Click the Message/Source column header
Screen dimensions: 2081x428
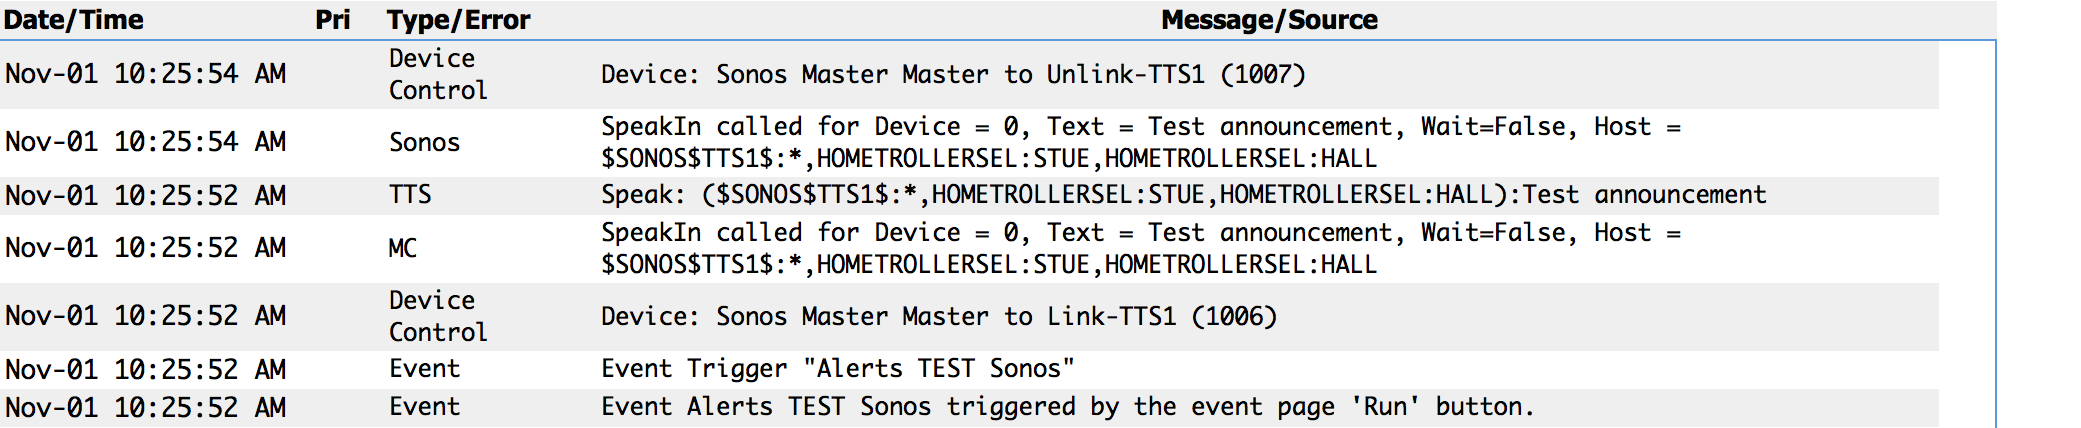click(1270, 20)
